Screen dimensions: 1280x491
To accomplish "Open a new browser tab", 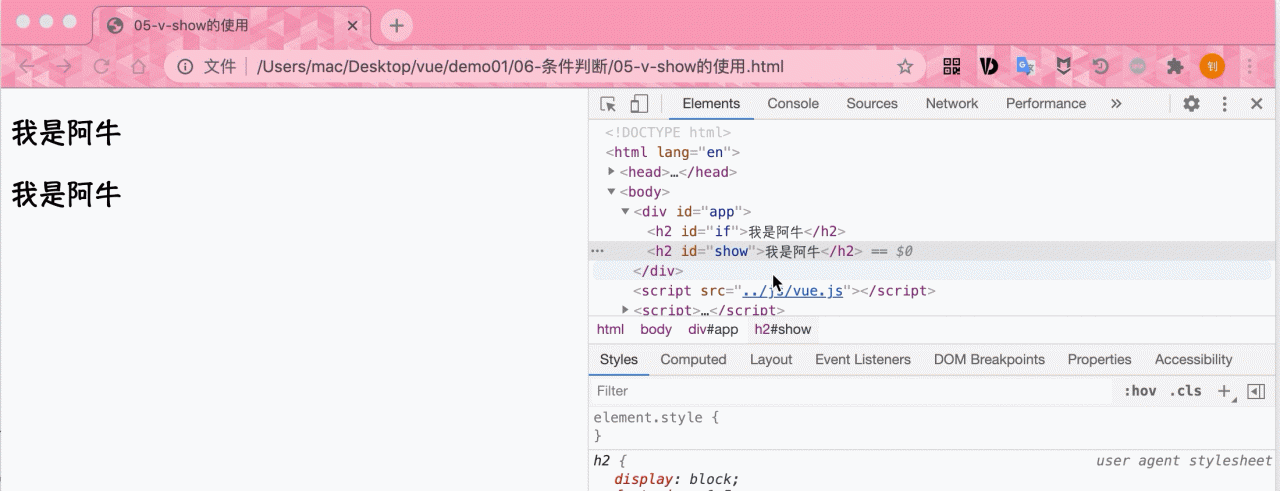I will [x=397, y=26].
